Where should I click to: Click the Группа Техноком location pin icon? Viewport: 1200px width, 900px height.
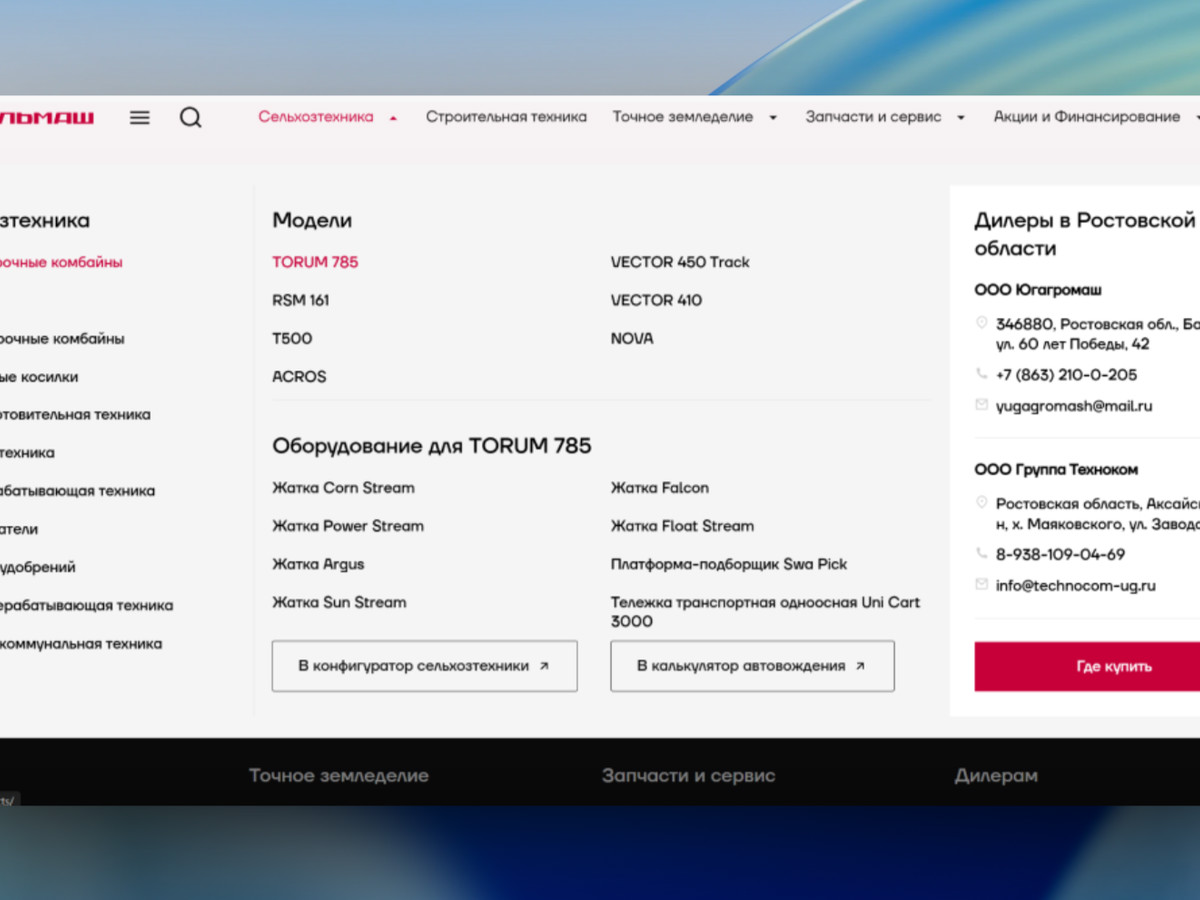pyautogui.click(x=982, y=503)
